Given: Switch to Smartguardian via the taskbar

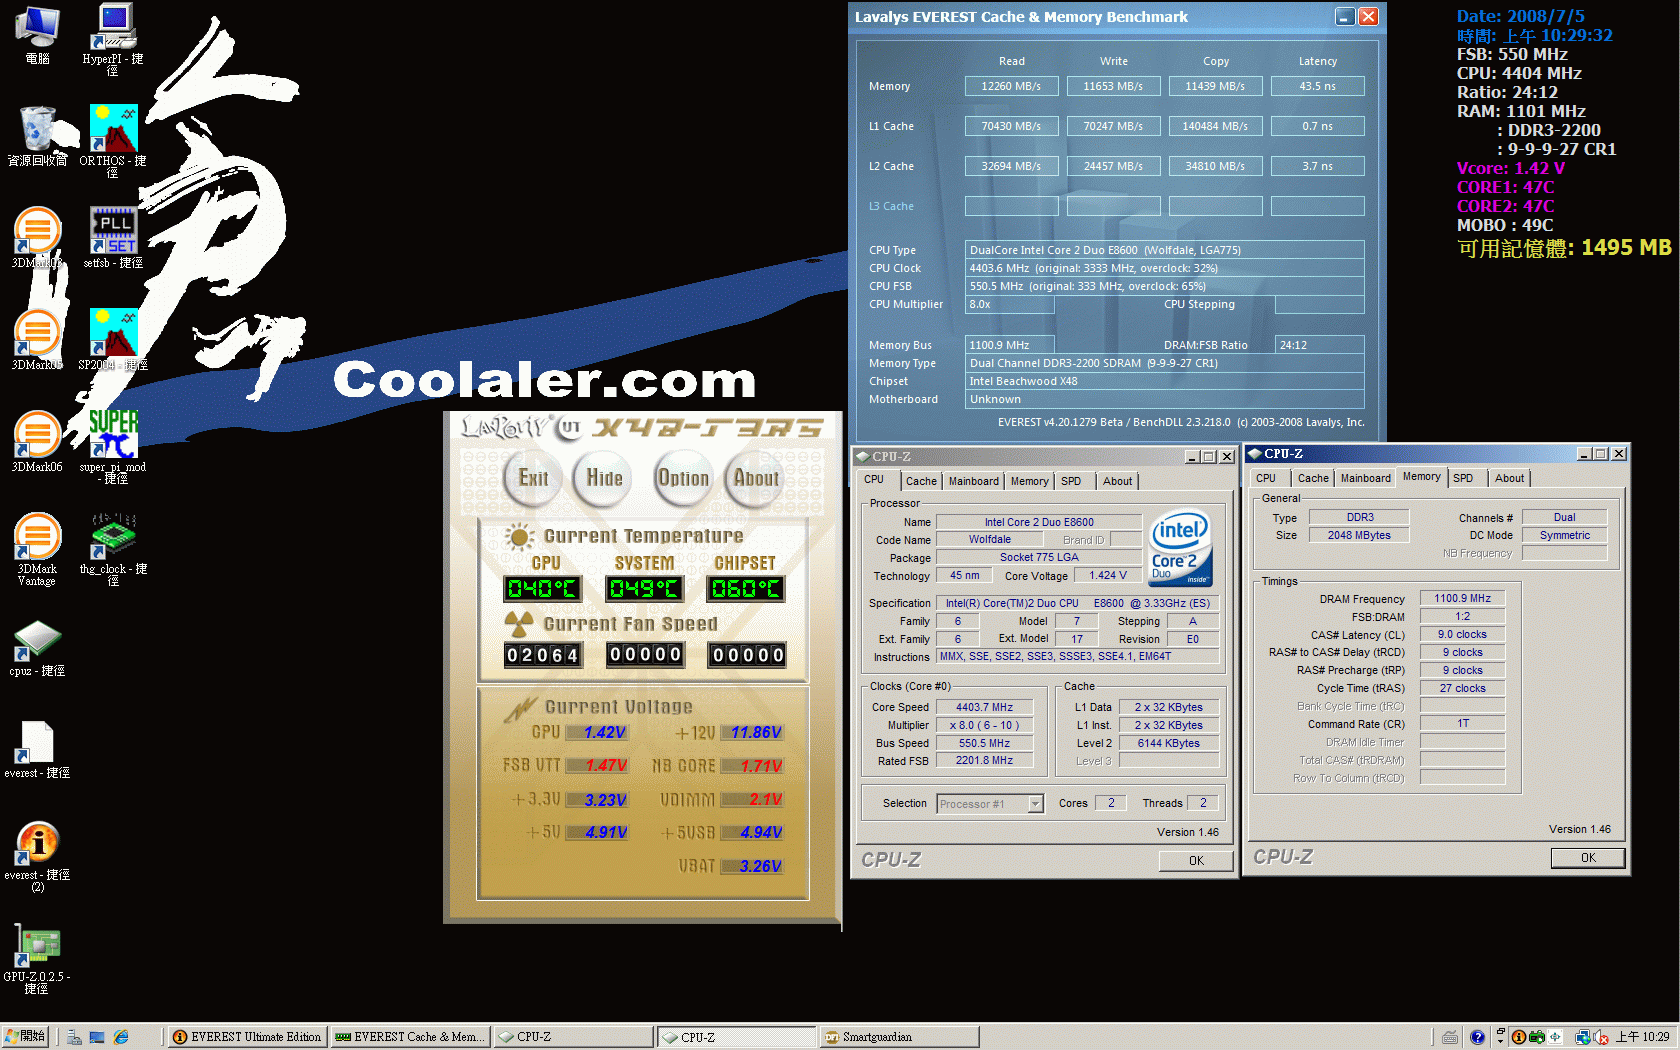Looking at the screenshot, I should [x=898, y=1036].
